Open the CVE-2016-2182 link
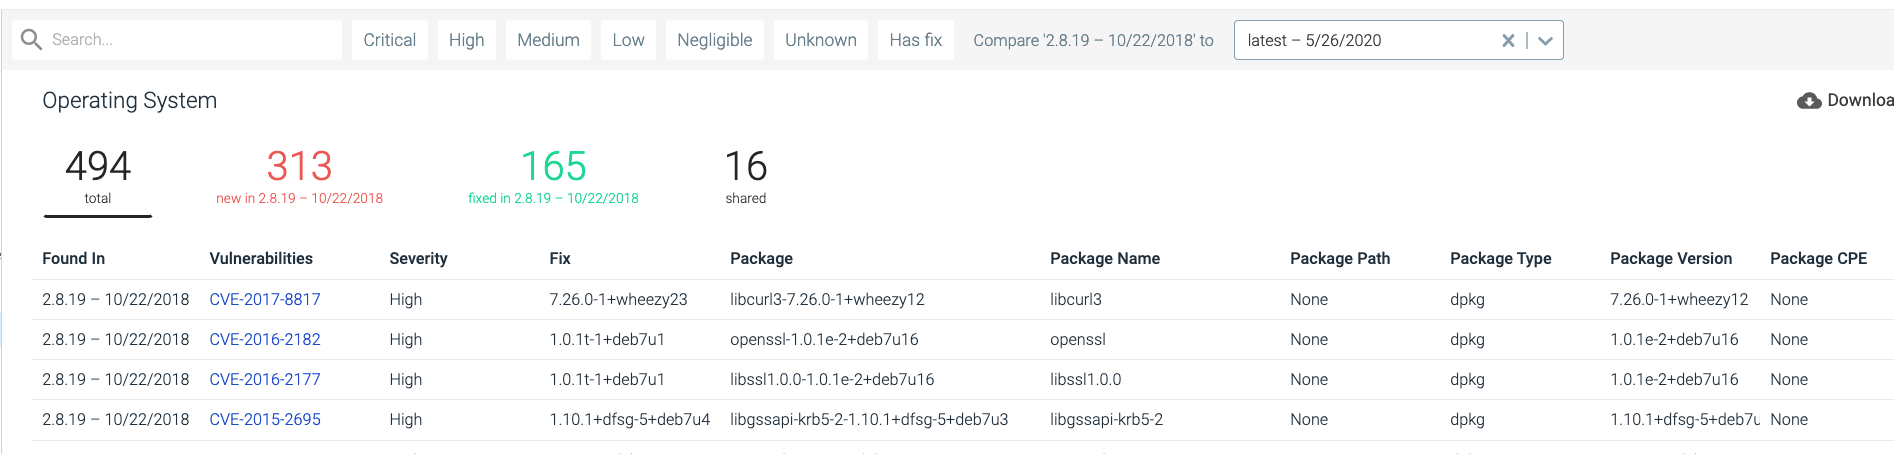This screenshot has width=1894, height=454. (x=265, y=339)
